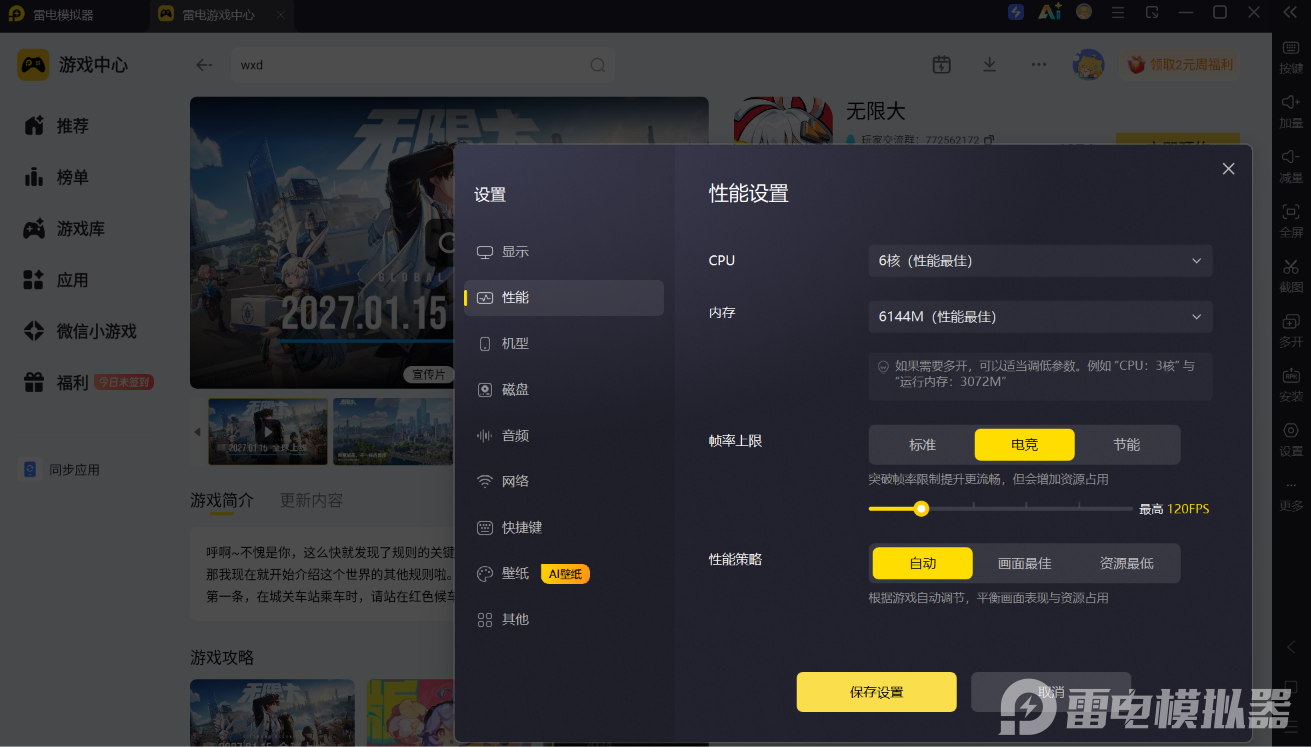Viewport: 1311px width, 747px height.
Task: Close the settings dialog with X
Action: tap(1229, 169)
